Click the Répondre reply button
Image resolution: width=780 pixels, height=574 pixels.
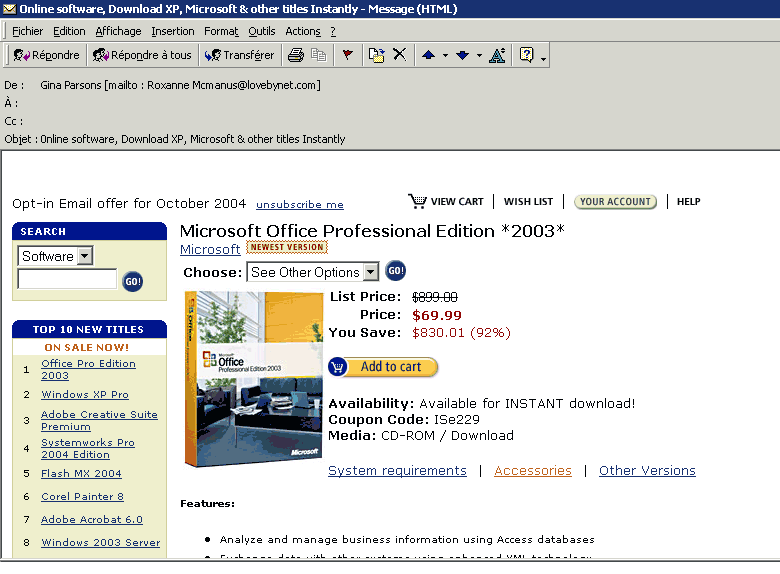tap(46, 55)
